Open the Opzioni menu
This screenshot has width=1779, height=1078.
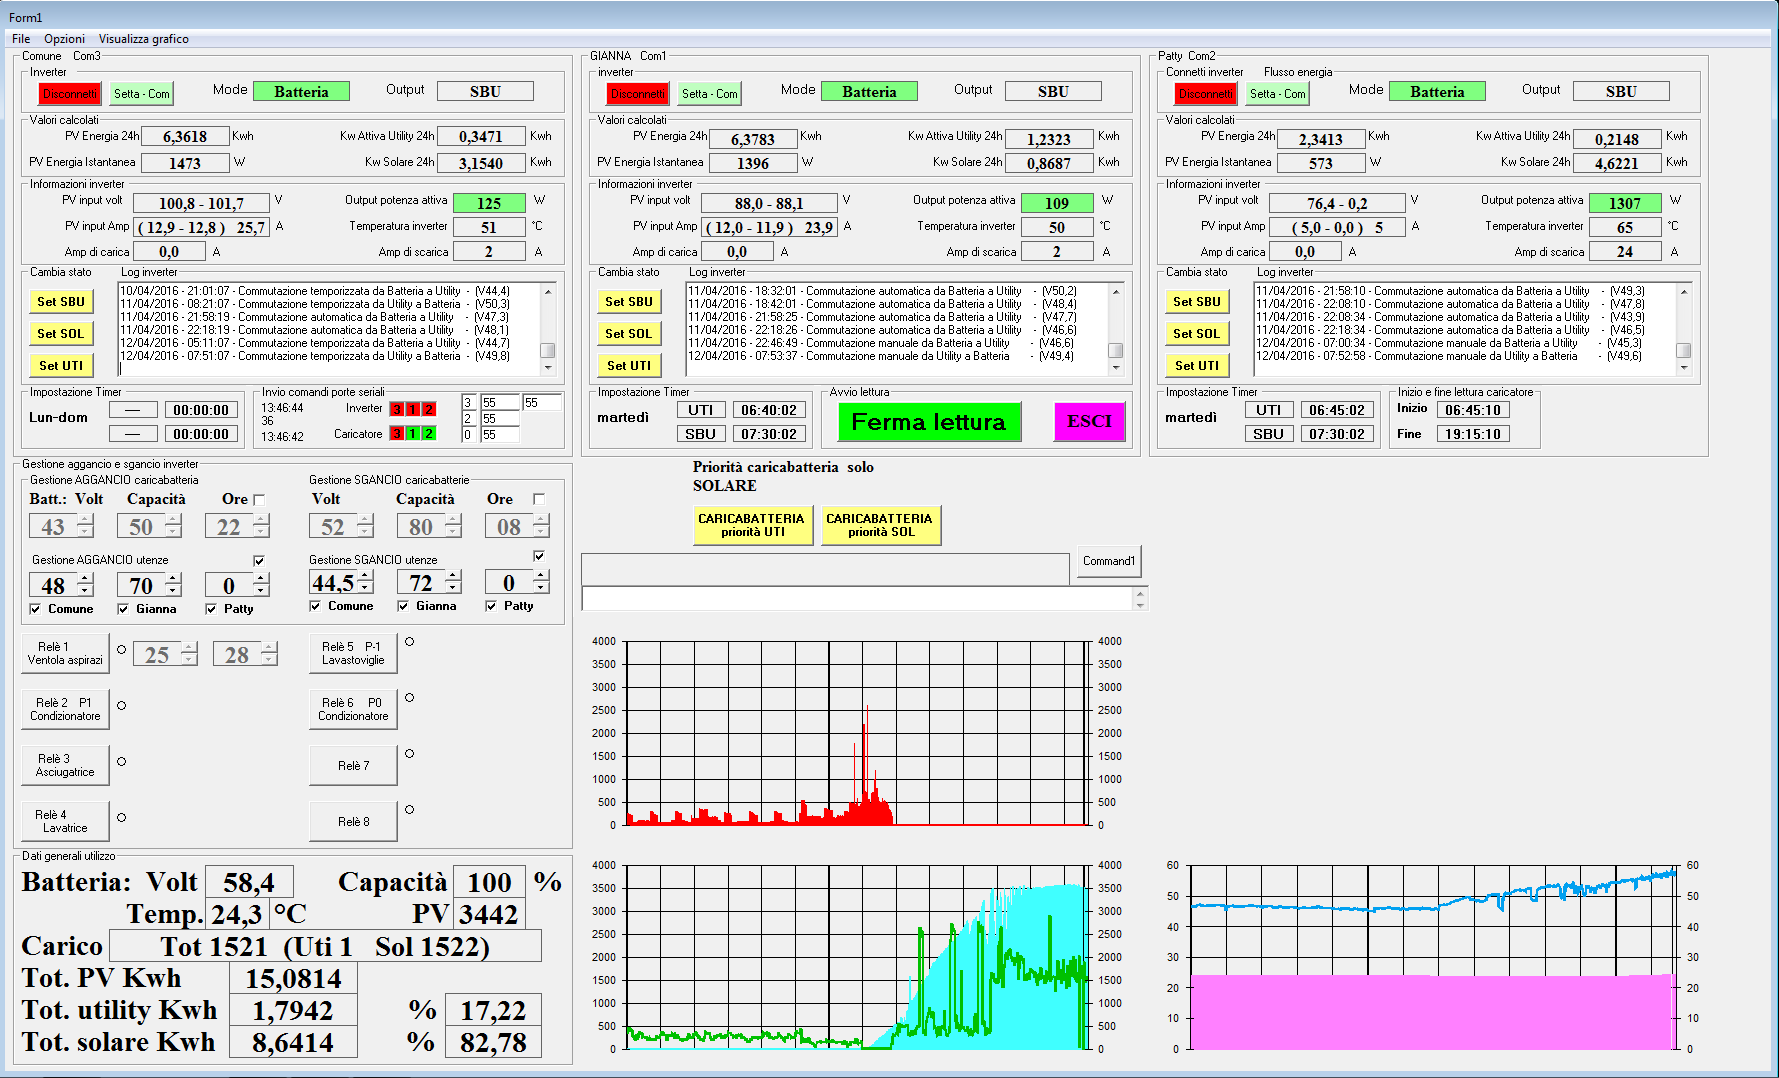coord(64,39)
